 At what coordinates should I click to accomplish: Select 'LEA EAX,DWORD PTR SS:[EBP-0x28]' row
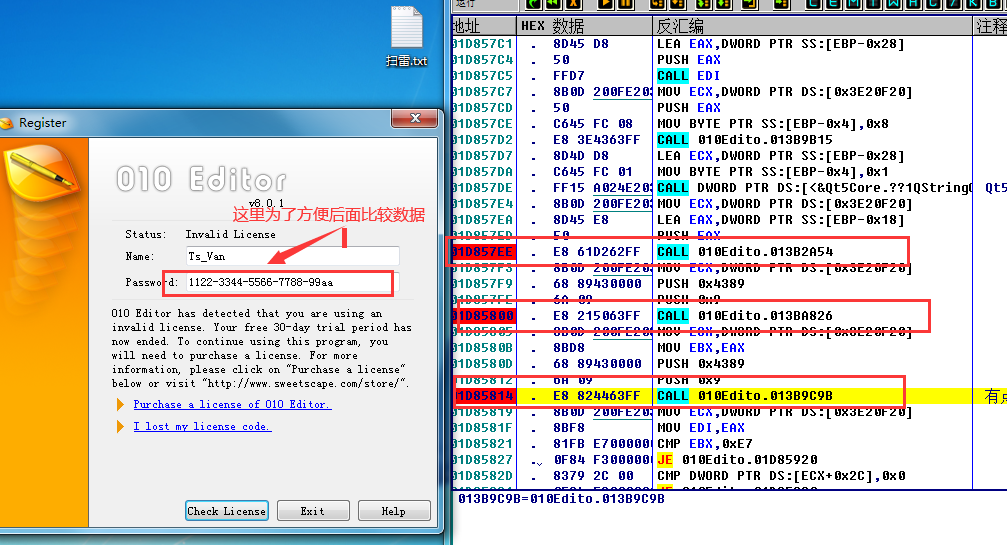(x=780, y=44)
